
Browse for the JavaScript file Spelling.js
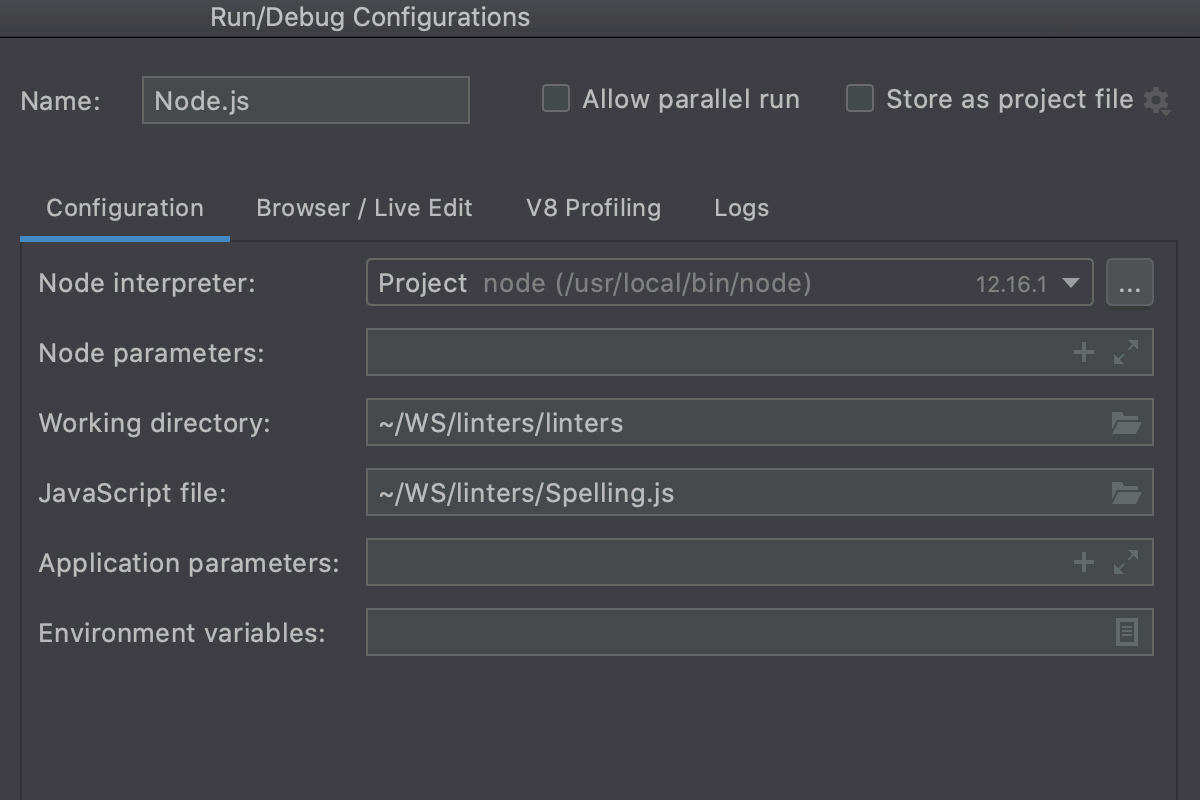pyautogui.click(x=1127, y=492)
